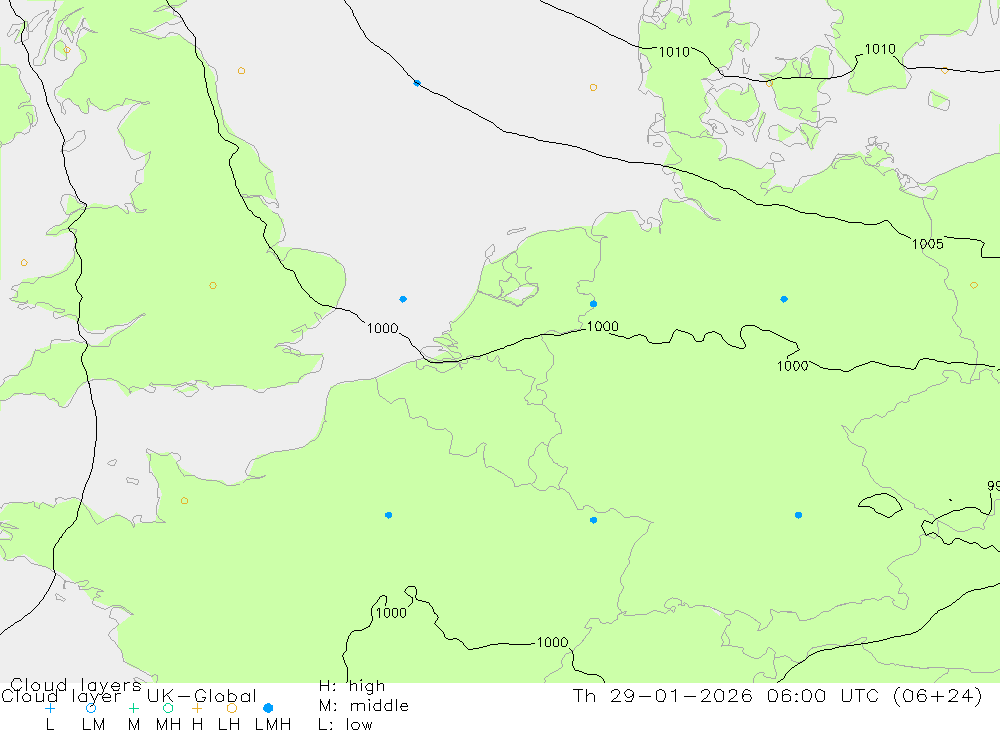Click the green plus M legend symbol
The height and width of the screenshot is (733, 1000).
pos(133,708)
